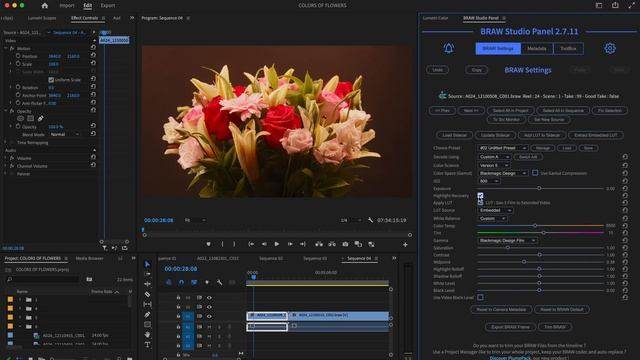This screenshot has width=640, height=360.
Task: Toggle visibility eye of top video track
Action: [209, 298]
